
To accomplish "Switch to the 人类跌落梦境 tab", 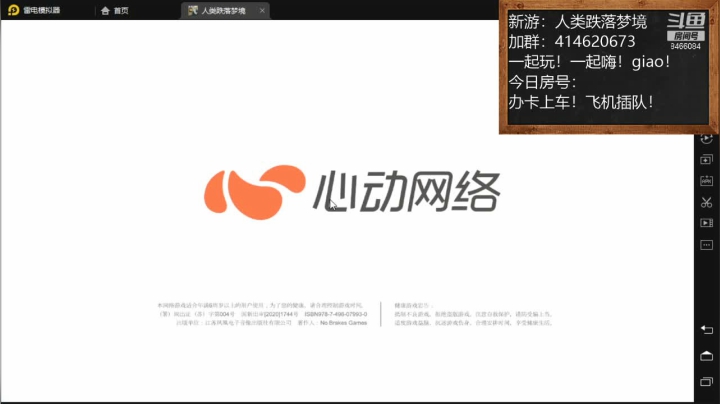I will pyautogui.click(x=223, y=11).
